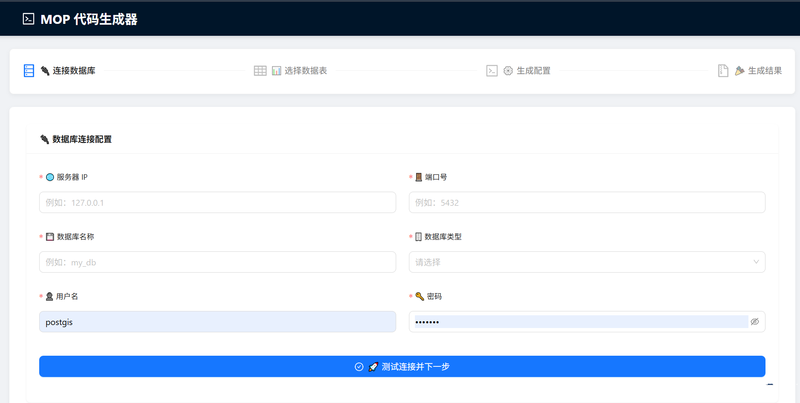This screenshot has height=403, width=800.
Task: Click the gear emoji beside 生成配置
Action: coord(508,71)
